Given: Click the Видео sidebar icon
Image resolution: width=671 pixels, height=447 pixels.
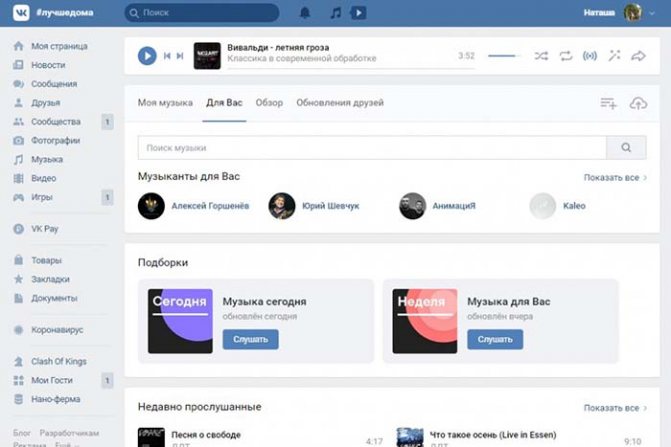Looking at the screenshot, I should [x=18, y=178].
